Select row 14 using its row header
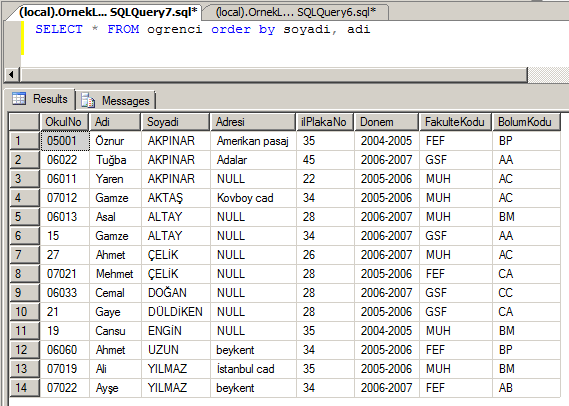The image size is (569, 406). coord(24,388)
